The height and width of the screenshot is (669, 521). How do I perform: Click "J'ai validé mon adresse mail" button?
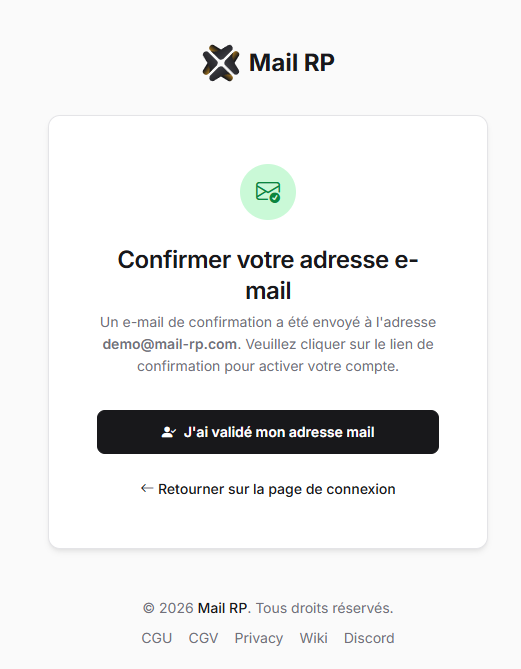tap(268, 432)
